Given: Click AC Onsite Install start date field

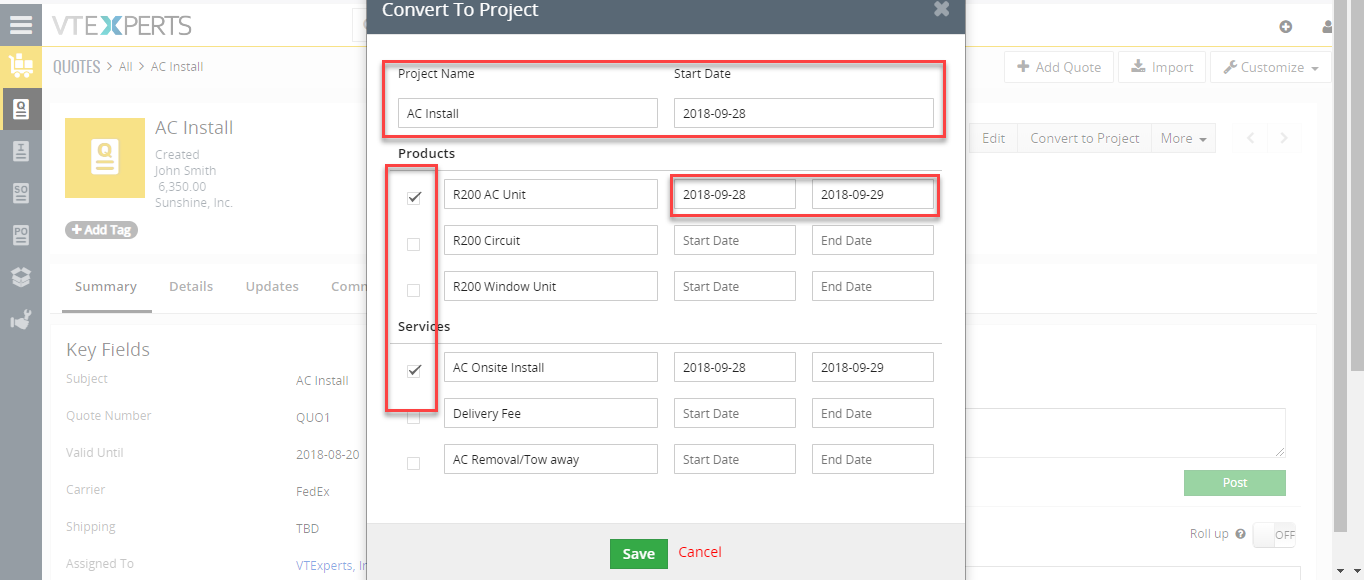Looking at the screenshot, I should pyautogui.click(x=735, y=367).
